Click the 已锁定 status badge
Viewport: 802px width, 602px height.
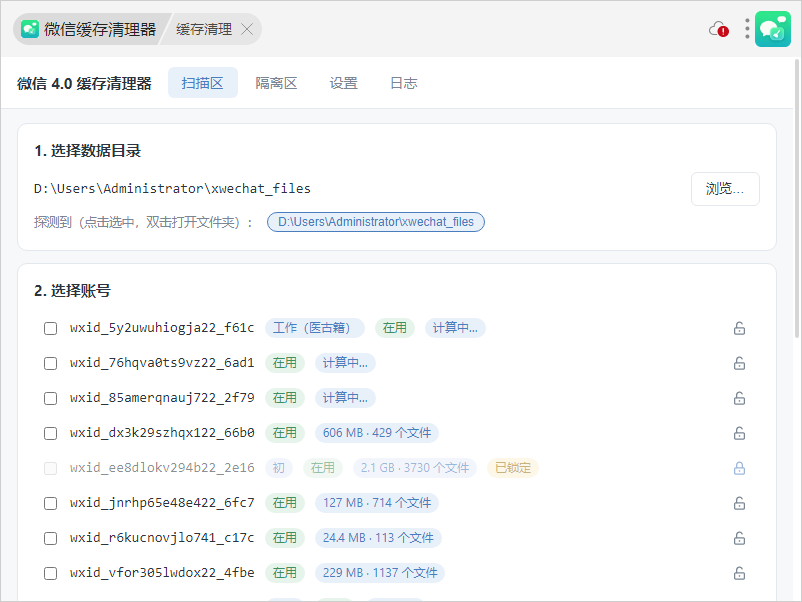513,468
